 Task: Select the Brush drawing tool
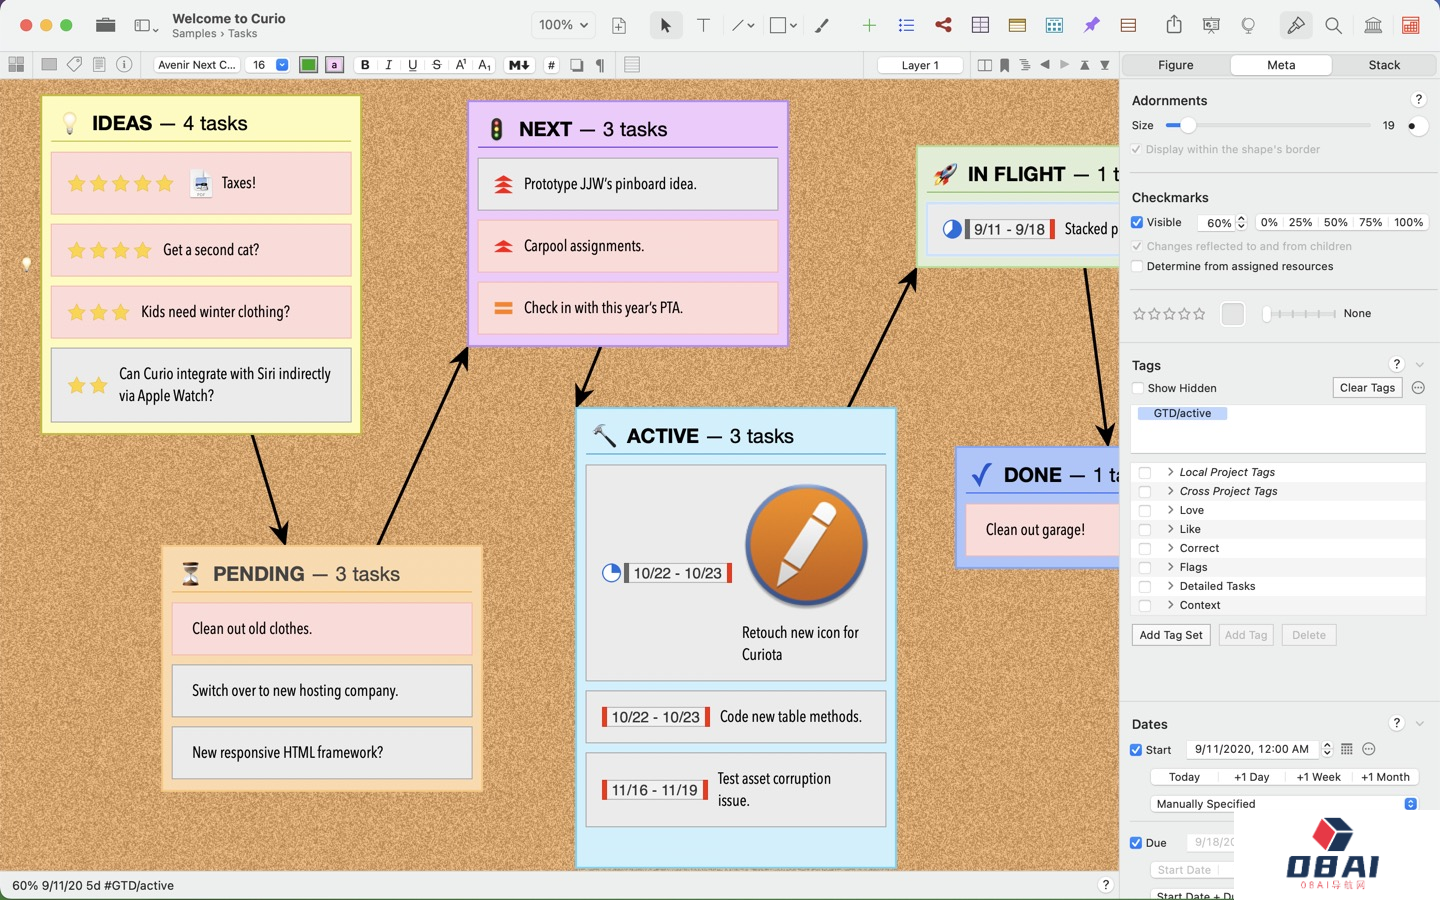pyautogui.click(x=822, y=25)
